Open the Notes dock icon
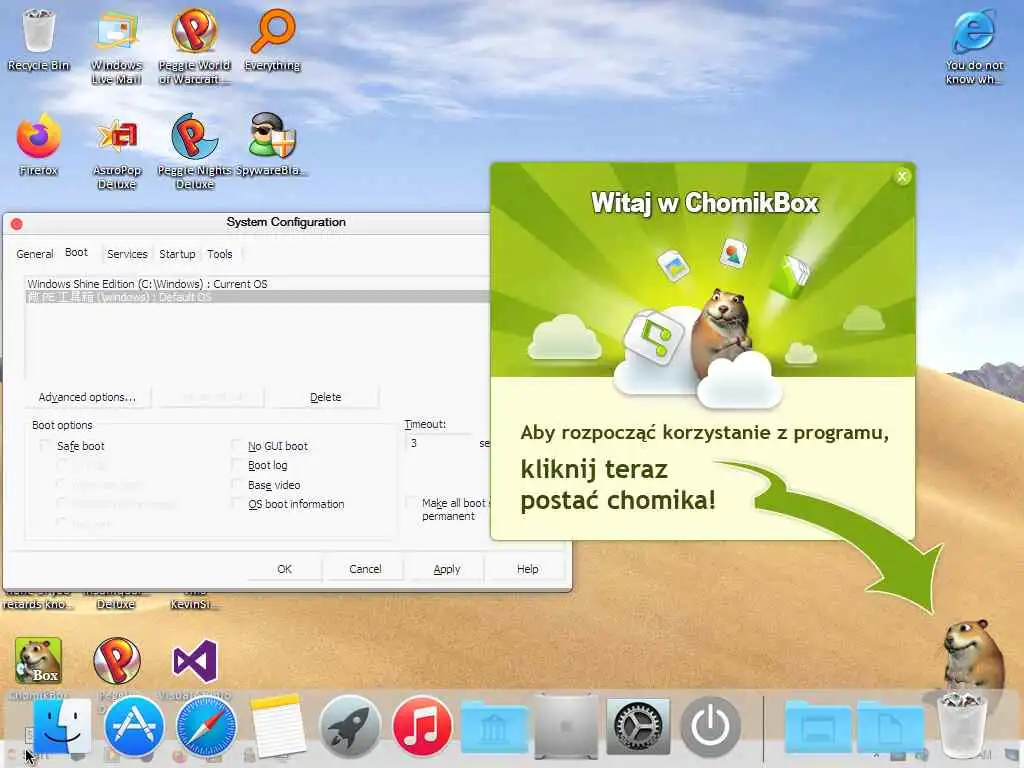The height and width of the screenshot is (768, 1024). coord(278,726)
